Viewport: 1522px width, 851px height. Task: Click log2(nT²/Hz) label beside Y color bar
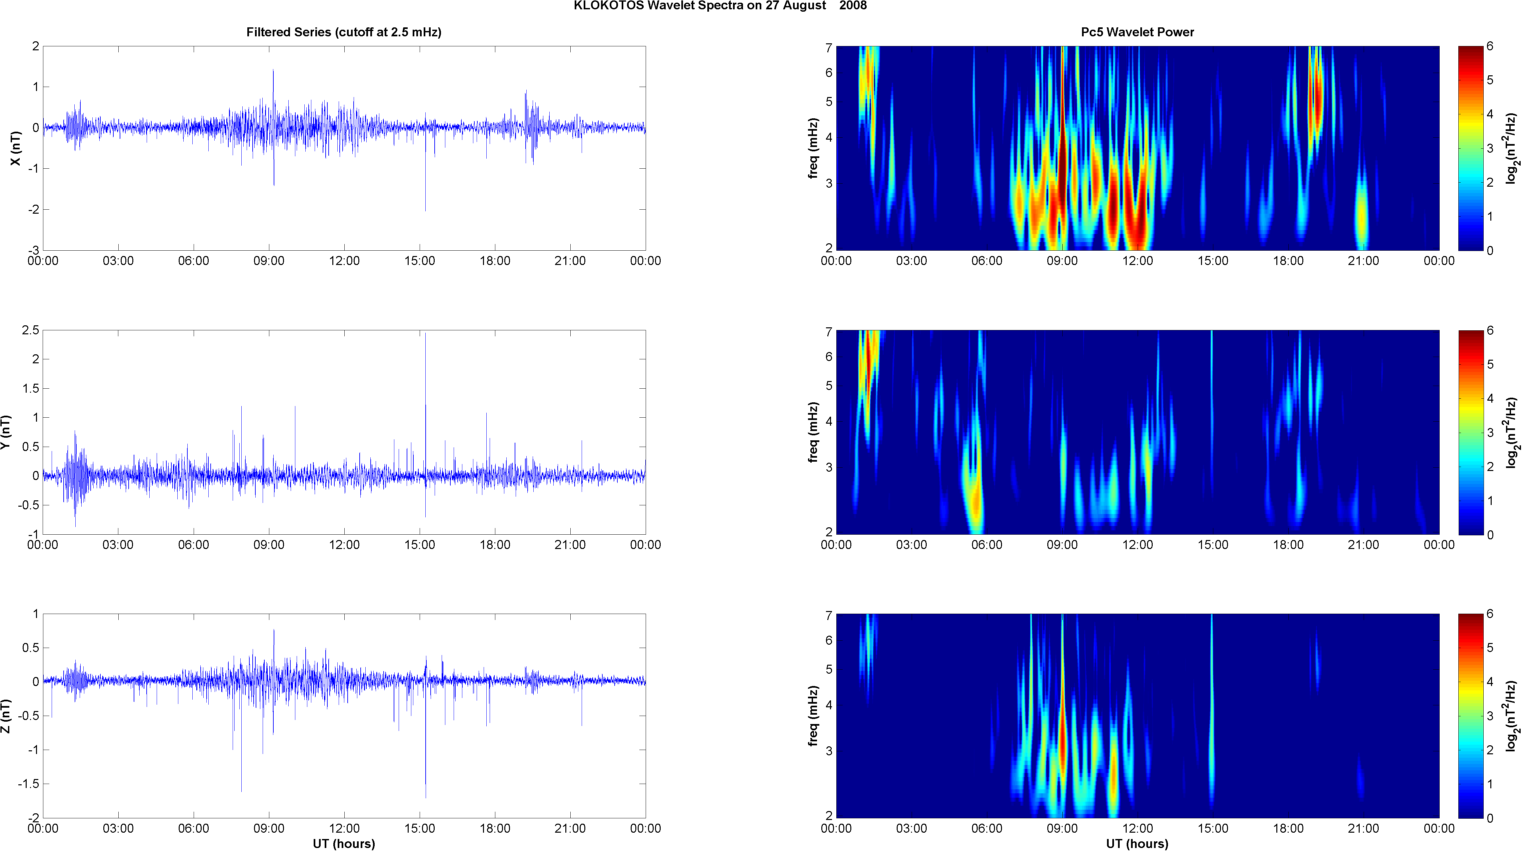pyautogui.click(x=1514, y=432)
